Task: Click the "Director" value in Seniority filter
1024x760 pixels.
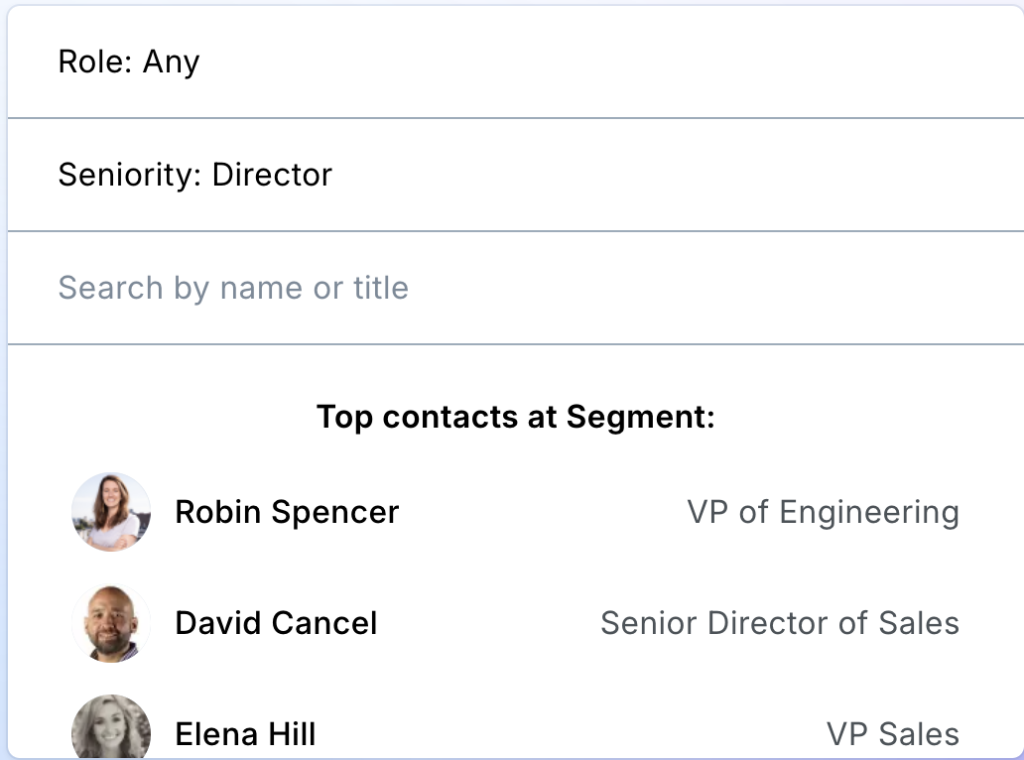Action: click(x=272, y=175)
